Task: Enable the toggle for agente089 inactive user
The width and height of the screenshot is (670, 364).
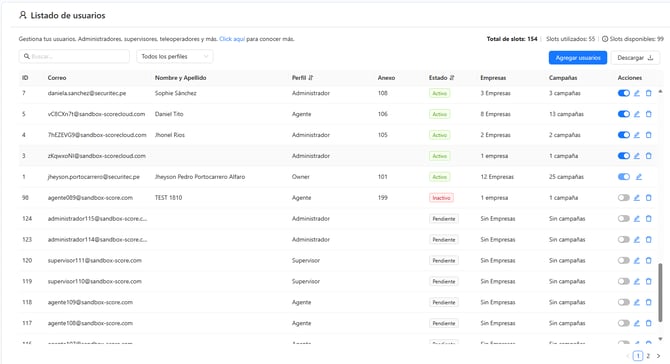Action: pos(624,198)
